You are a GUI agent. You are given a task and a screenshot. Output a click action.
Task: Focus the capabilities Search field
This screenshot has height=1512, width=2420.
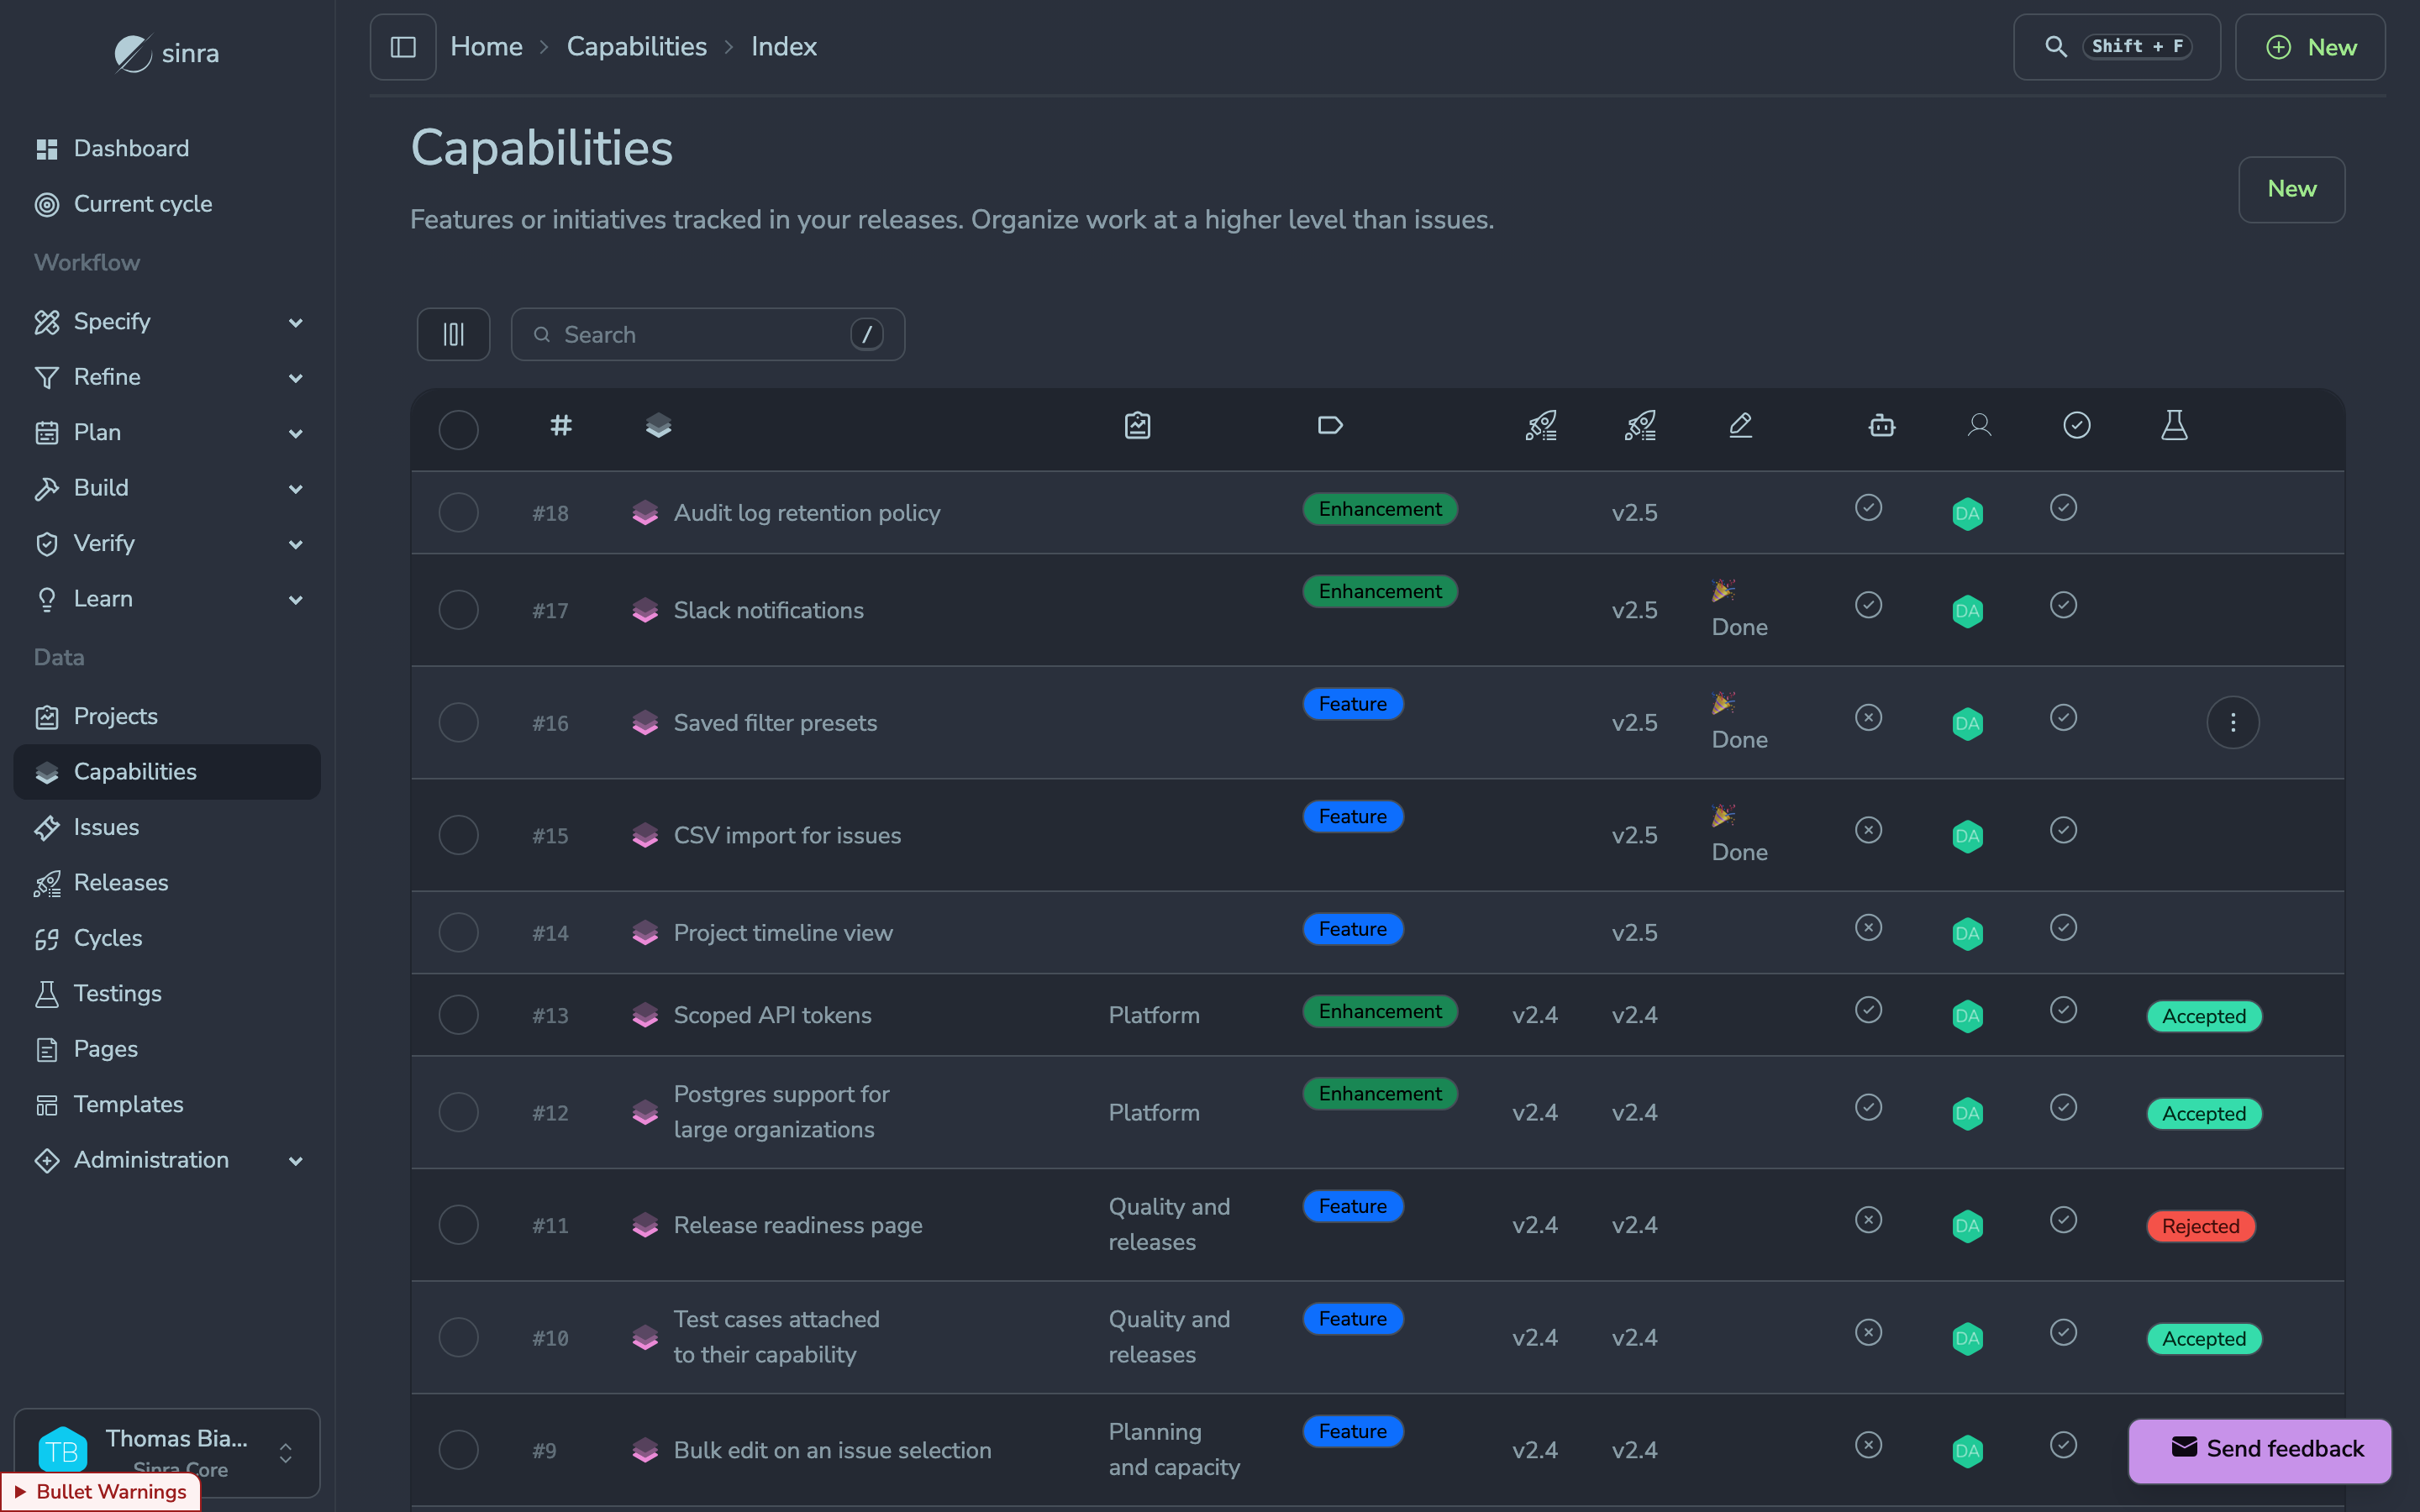pos(708,334)
